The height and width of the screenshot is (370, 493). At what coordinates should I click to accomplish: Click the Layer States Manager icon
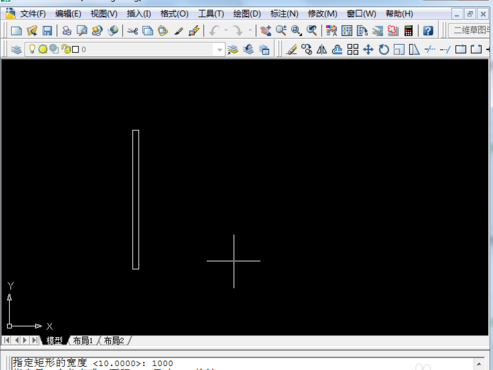(264, 50)
